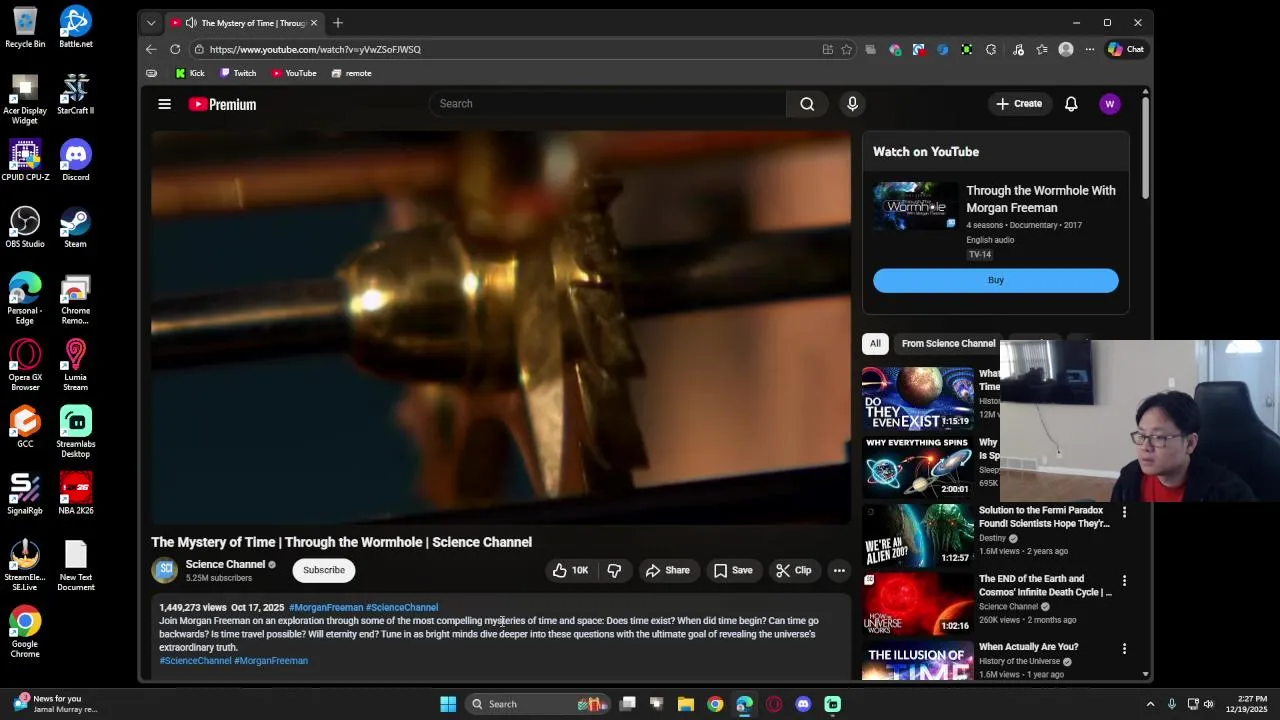The height and width of the screenshot is (720, 1280).
Task: Open options for Fermi Paradox video
Action: (1124, 512)
